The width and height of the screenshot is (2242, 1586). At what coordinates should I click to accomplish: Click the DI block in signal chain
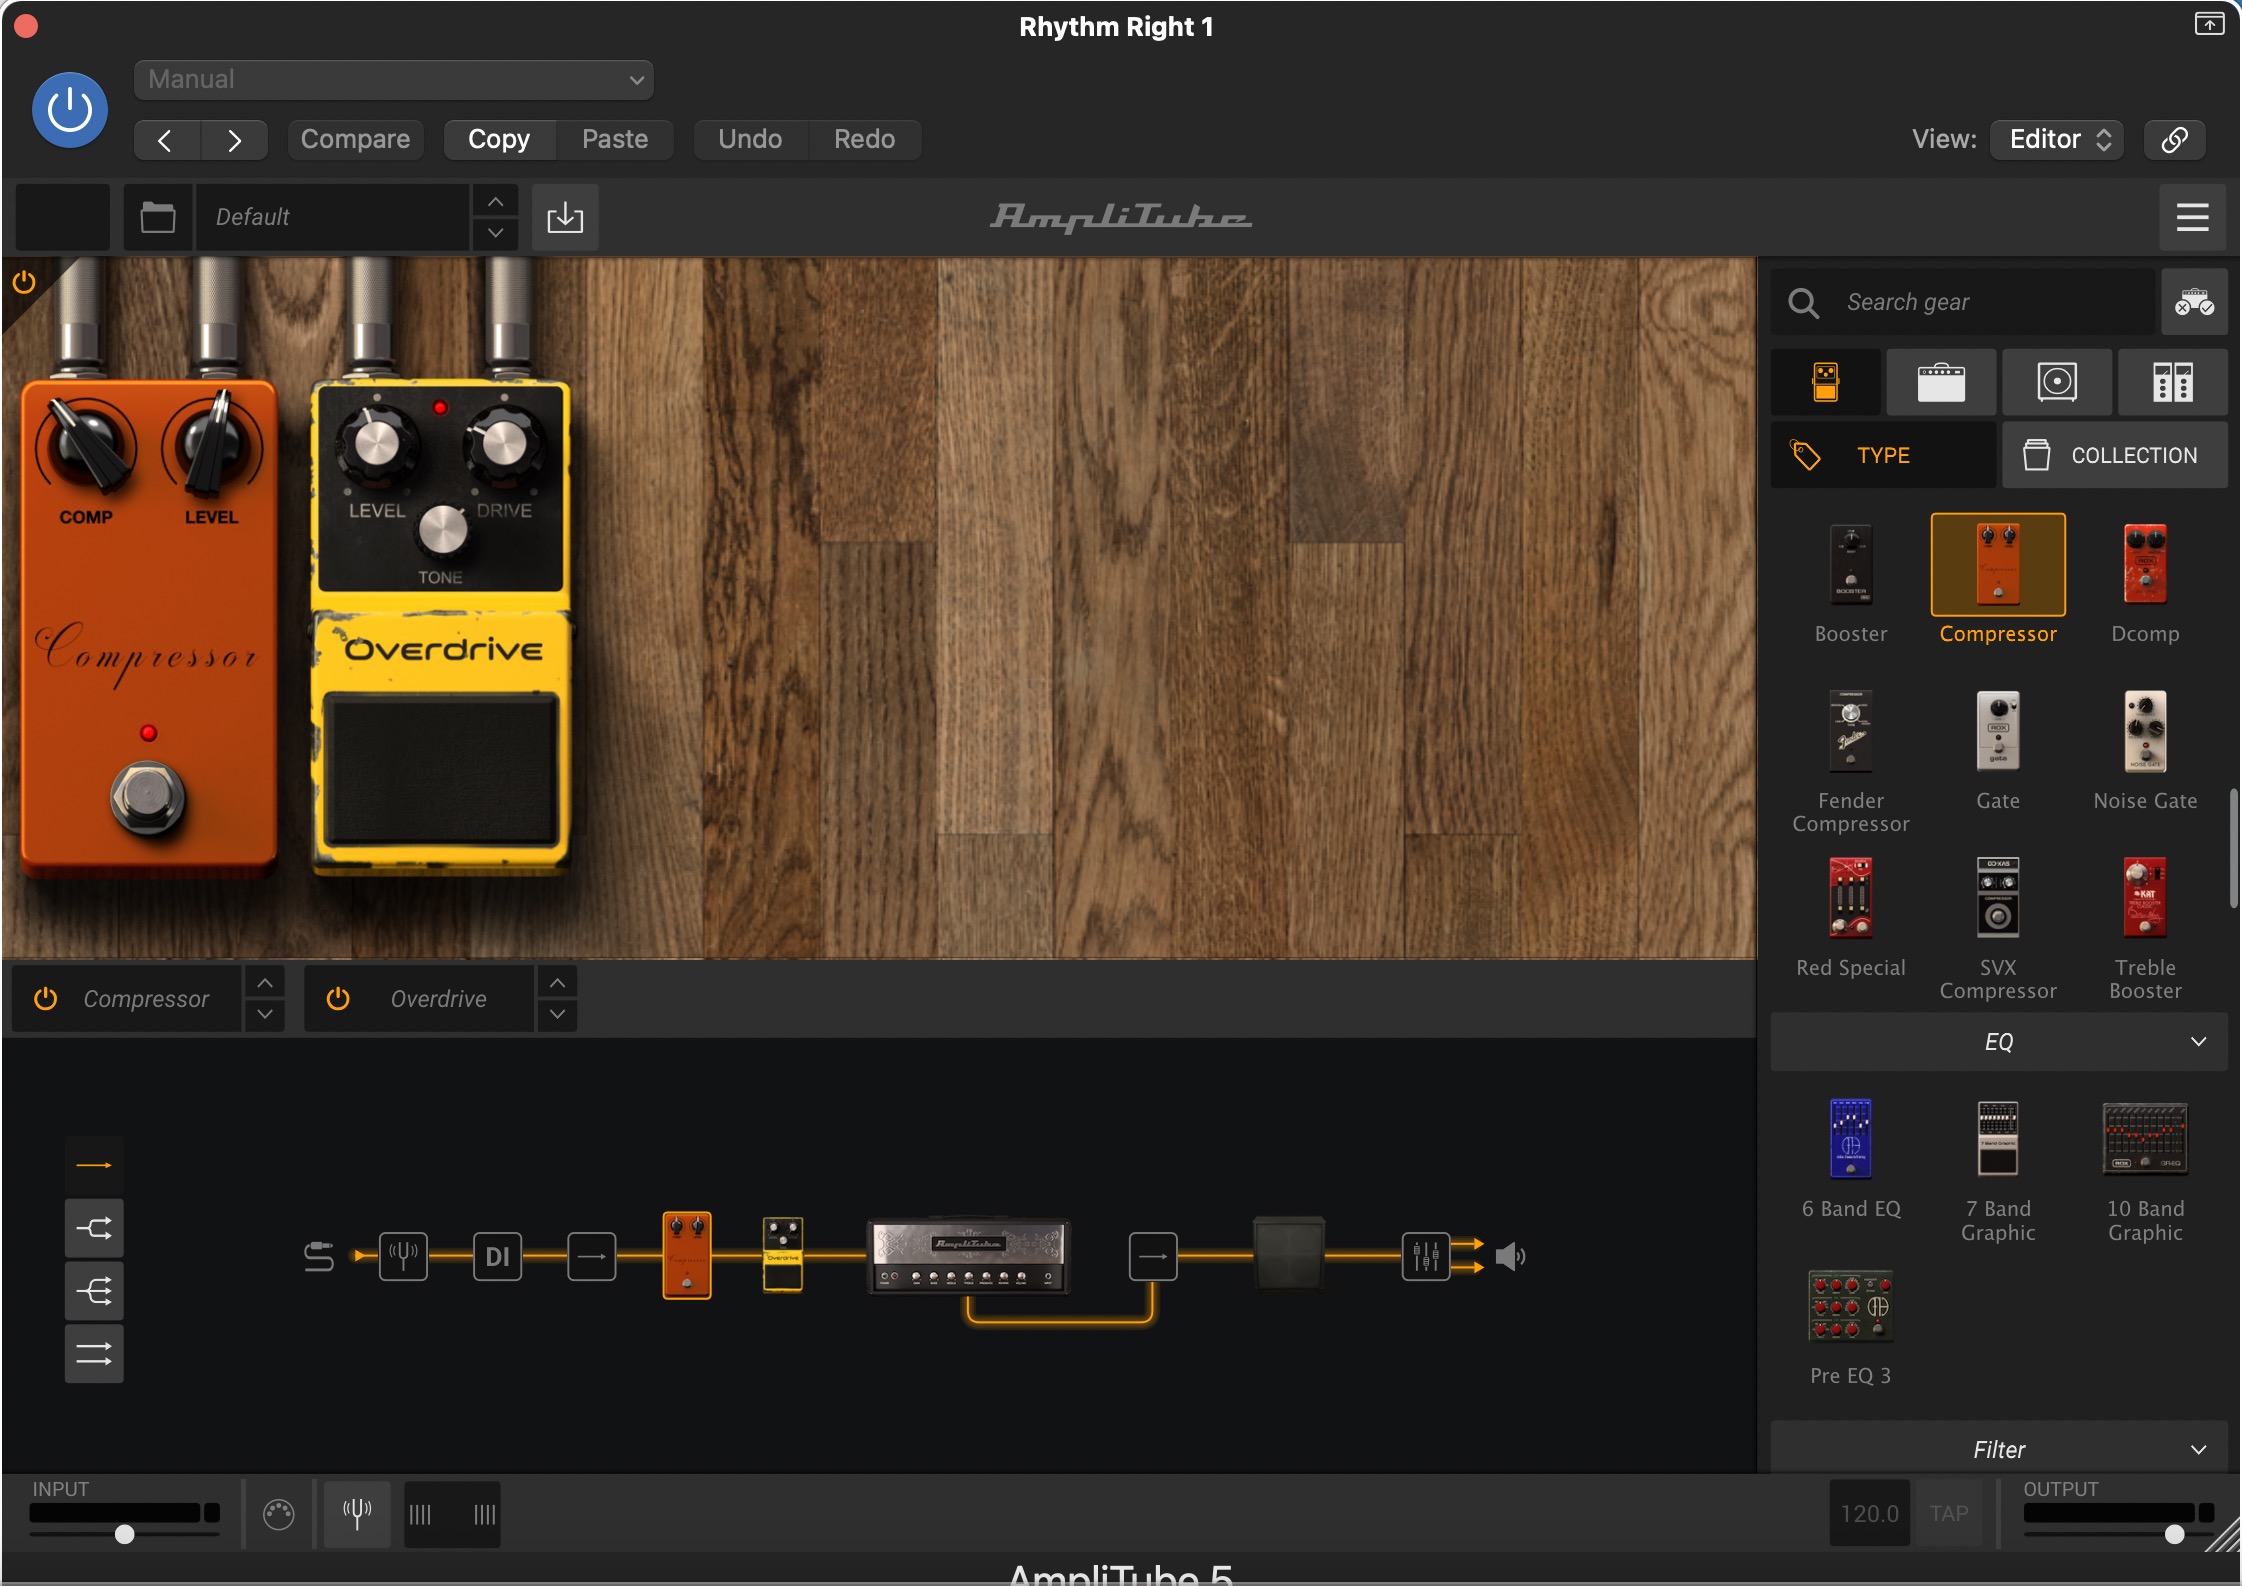(497, 1256)
